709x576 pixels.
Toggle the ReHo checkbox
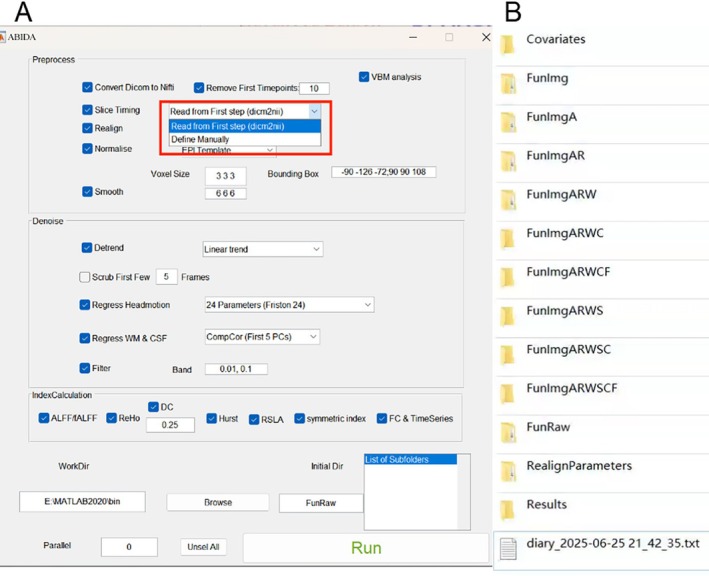111,418
